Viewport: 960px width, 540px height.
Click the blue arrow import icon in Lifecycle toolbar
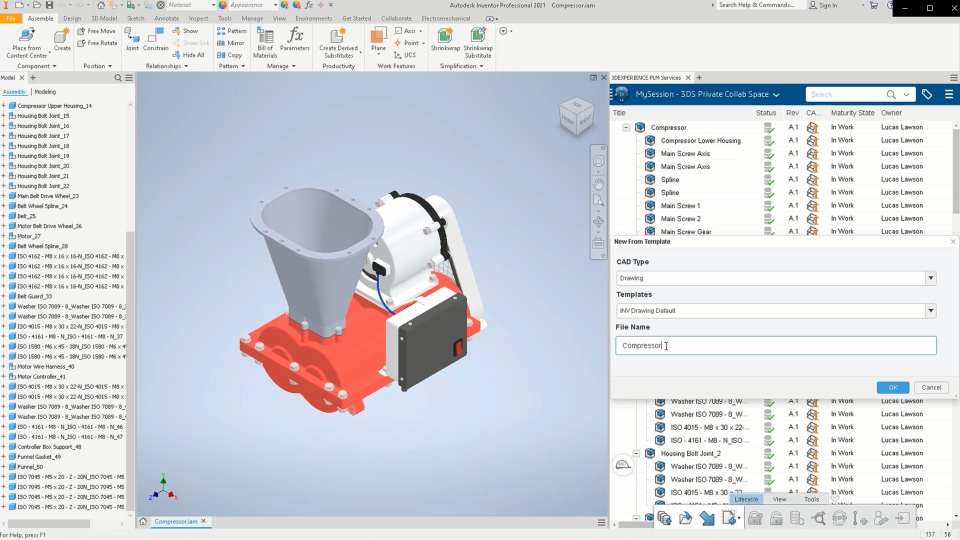click(707, 519)
